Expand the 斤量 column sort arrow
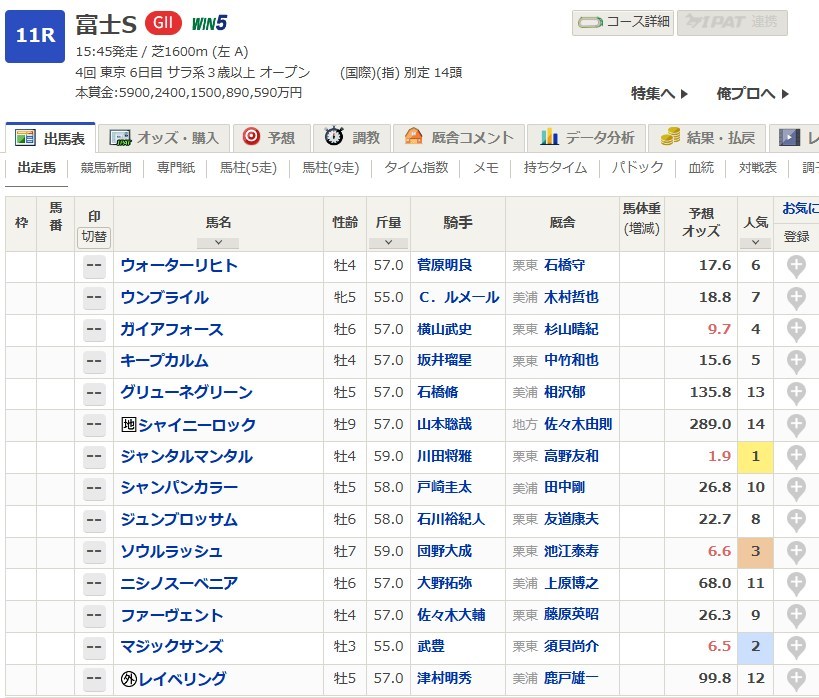819x698 pixels. click(388, 242)
